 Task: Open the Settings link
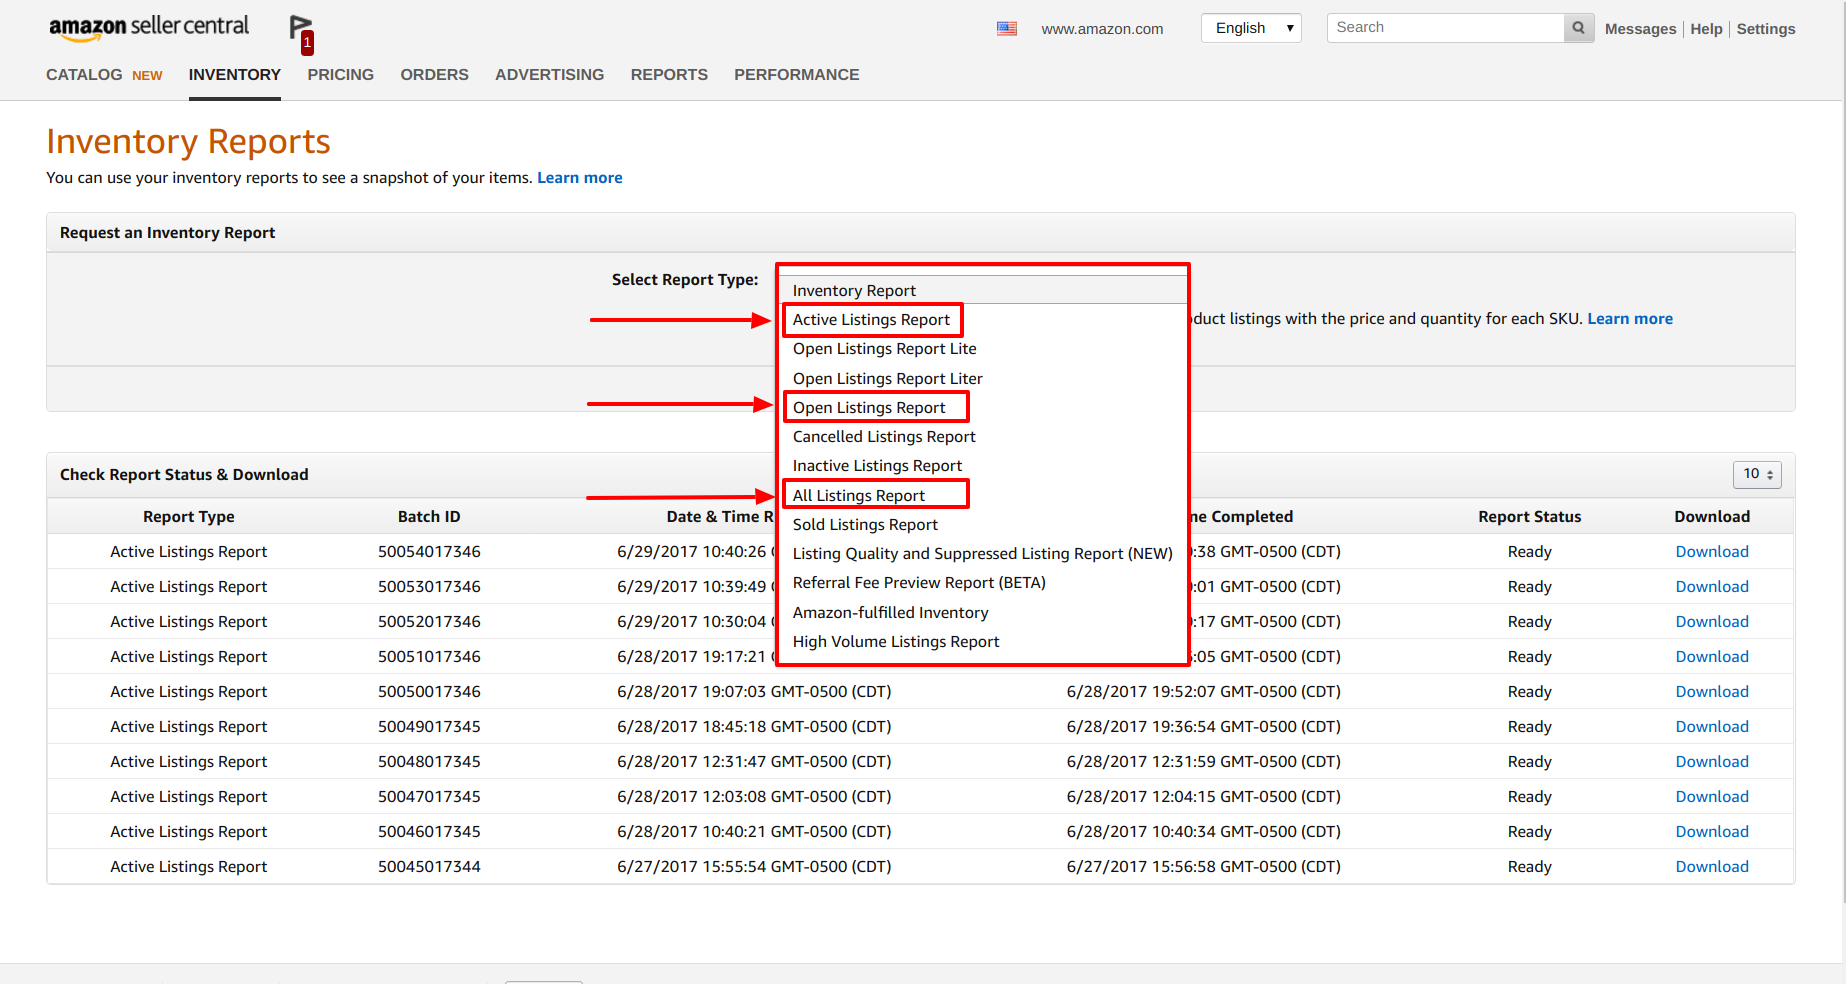point(1765,29)
